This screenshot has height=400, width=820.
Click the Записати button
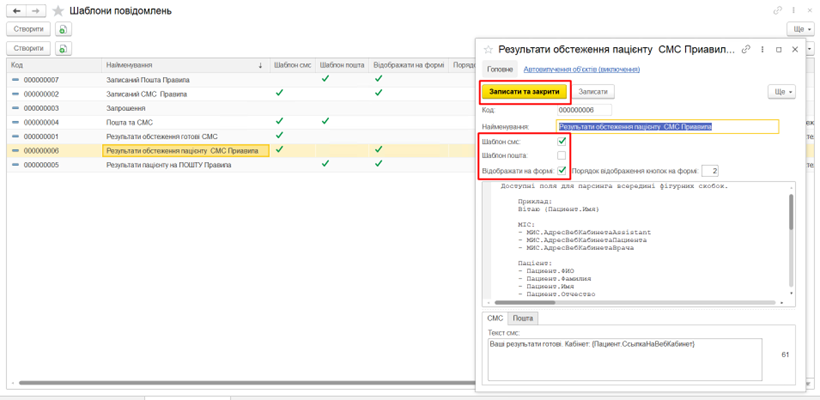tap(593, 91)
